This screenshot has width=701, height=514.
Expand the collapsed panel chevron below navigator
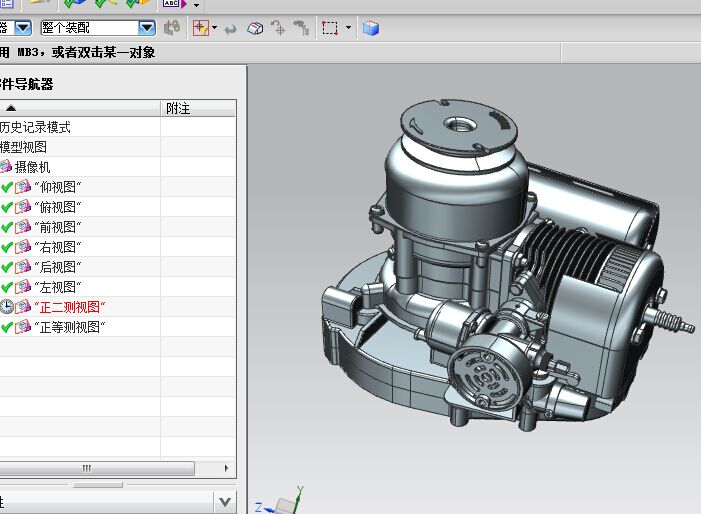(225, 502)
